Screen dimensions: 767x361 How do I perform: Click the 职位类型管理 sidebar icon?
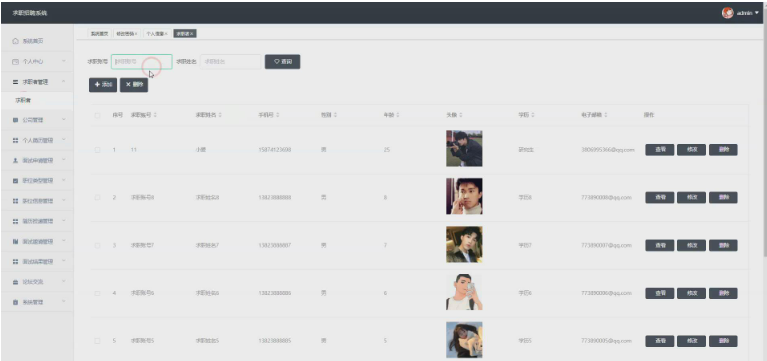click(15, 180)
